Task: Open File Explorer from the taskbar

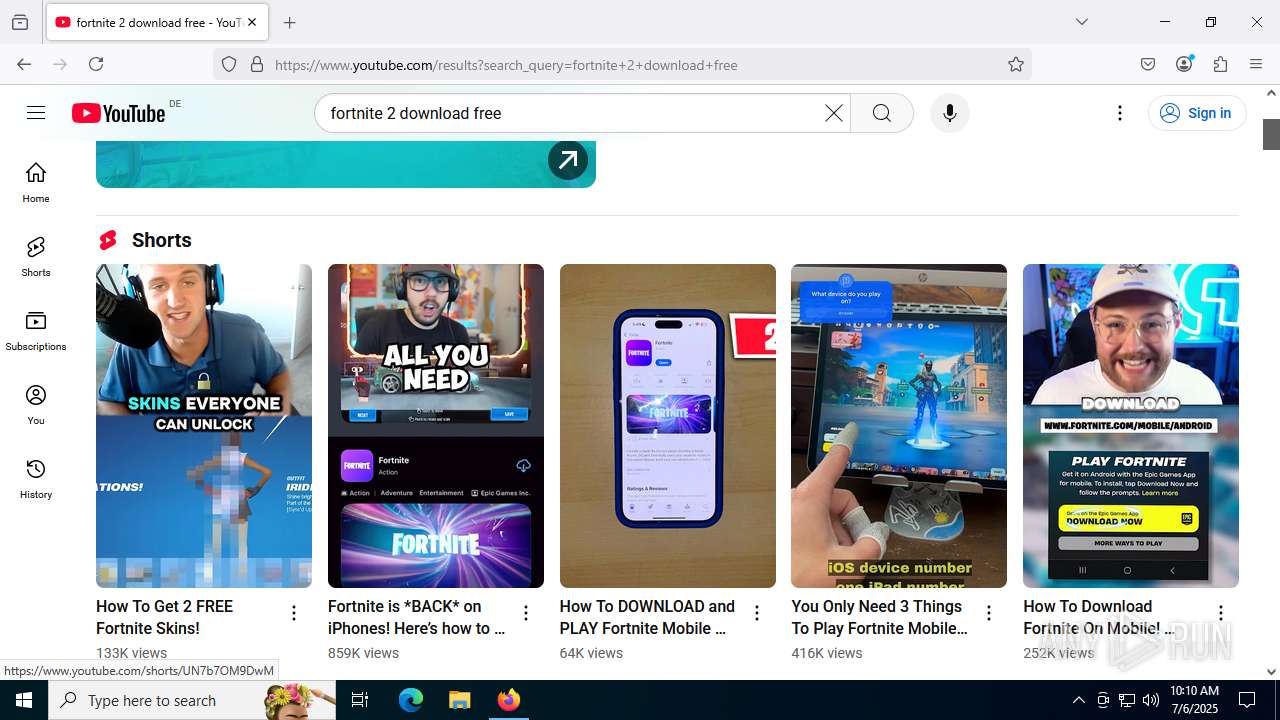Action: (459, 700)
